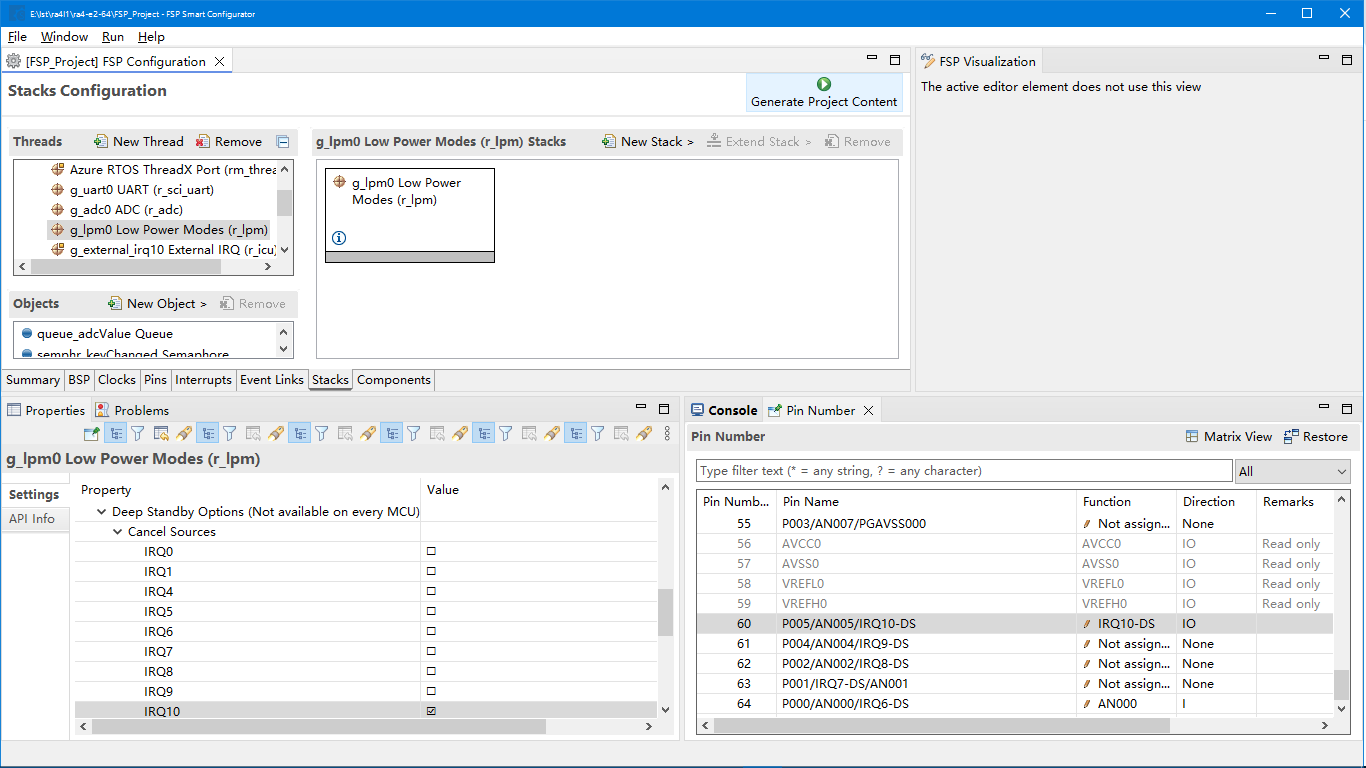The image size is (1366, 768).
Task: Select the g_adc0 ADC module in Threads
Action: coord(126,210)
